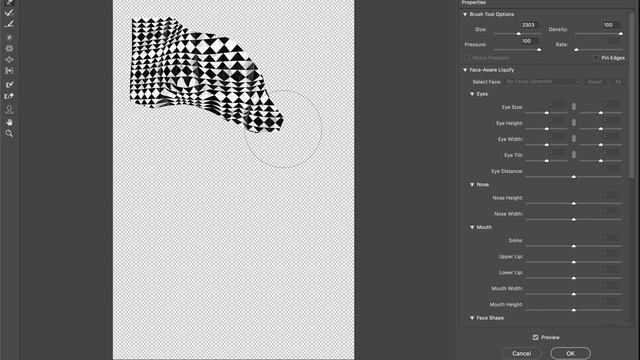Click the brush Size slider handle
Screen dimensions: 640x360
coord(518,33)
